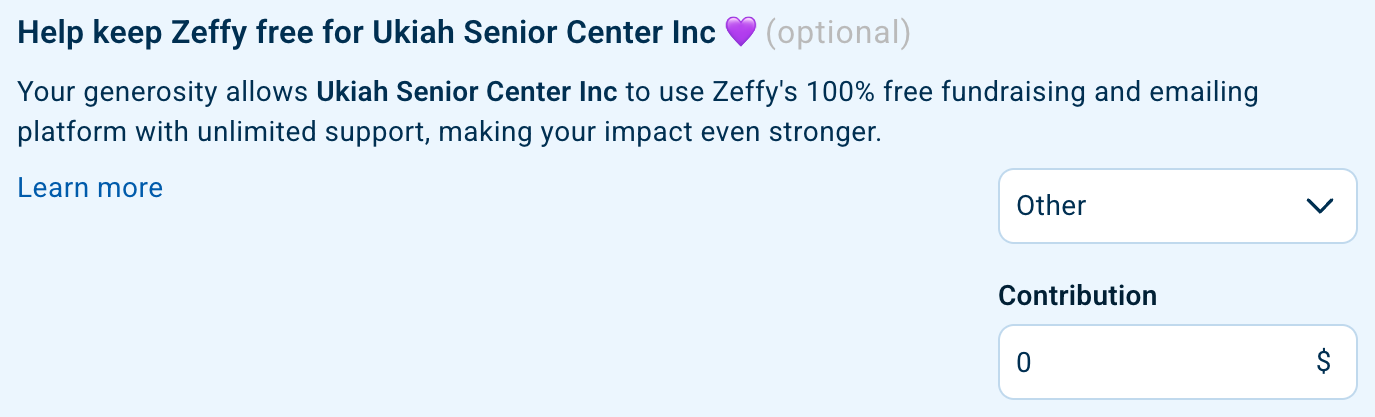
Task: Click the purple heart emoji
Action: pyautogui.click(x=740, y=33)
